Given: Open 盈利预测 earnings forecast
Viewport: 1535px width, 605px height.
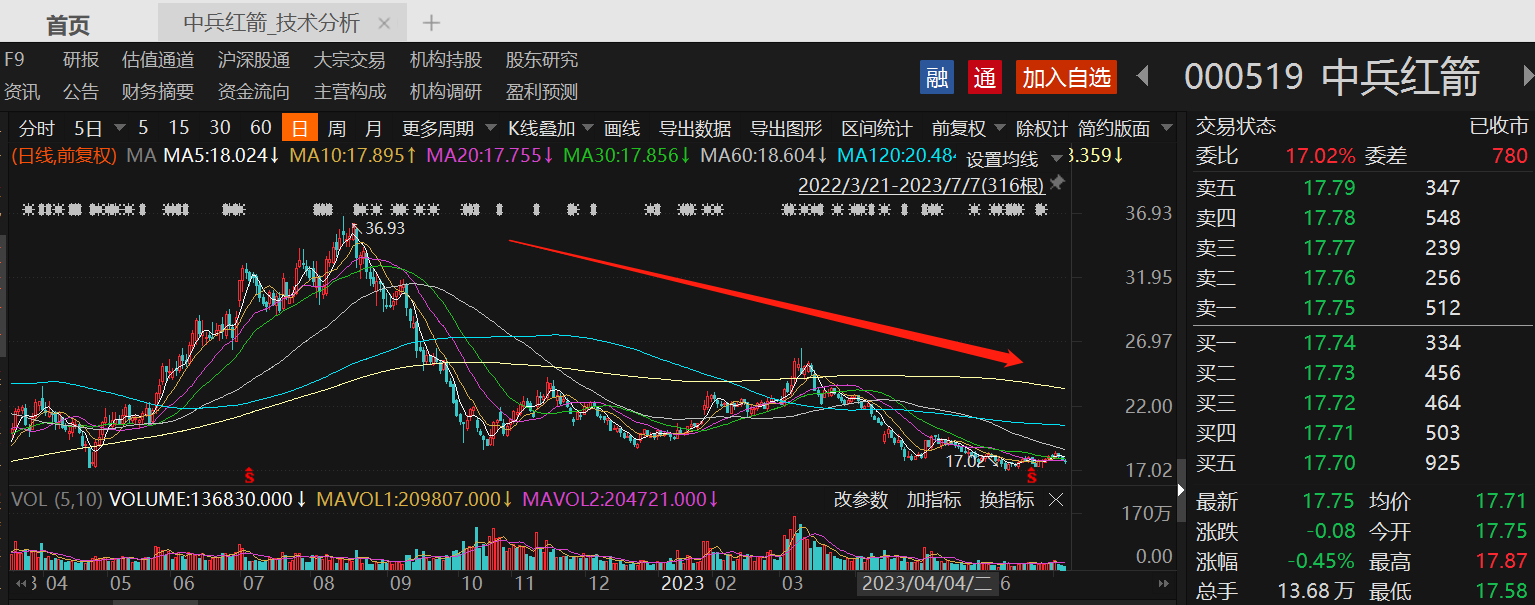Looking at the screenshot, I should (542, 92).
